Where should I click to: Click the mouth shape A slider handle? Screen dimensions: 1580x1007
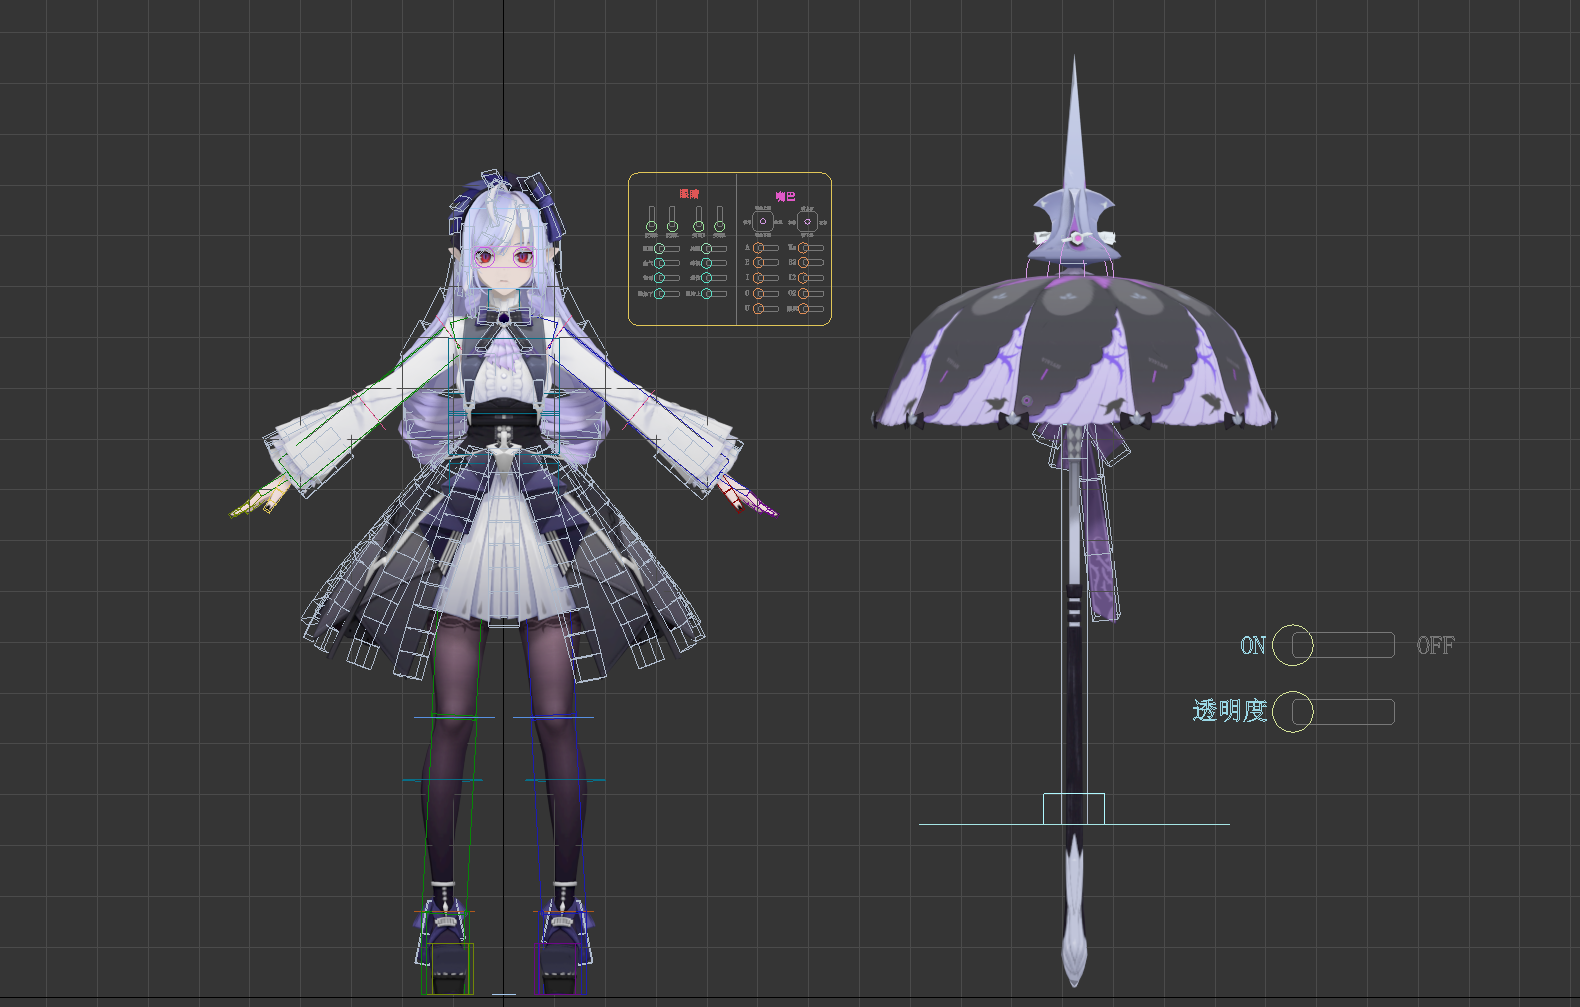758,248
